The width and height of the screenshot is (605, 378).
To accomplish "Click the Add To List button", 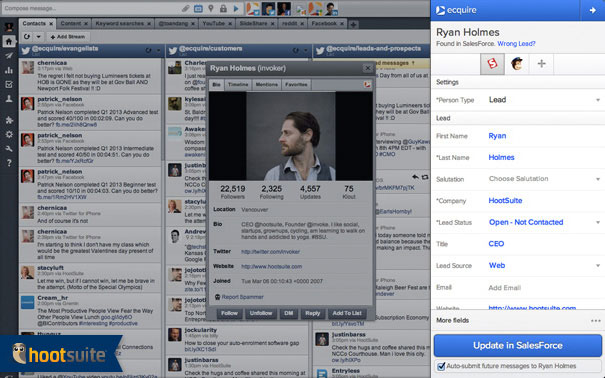I will point(347,313).
